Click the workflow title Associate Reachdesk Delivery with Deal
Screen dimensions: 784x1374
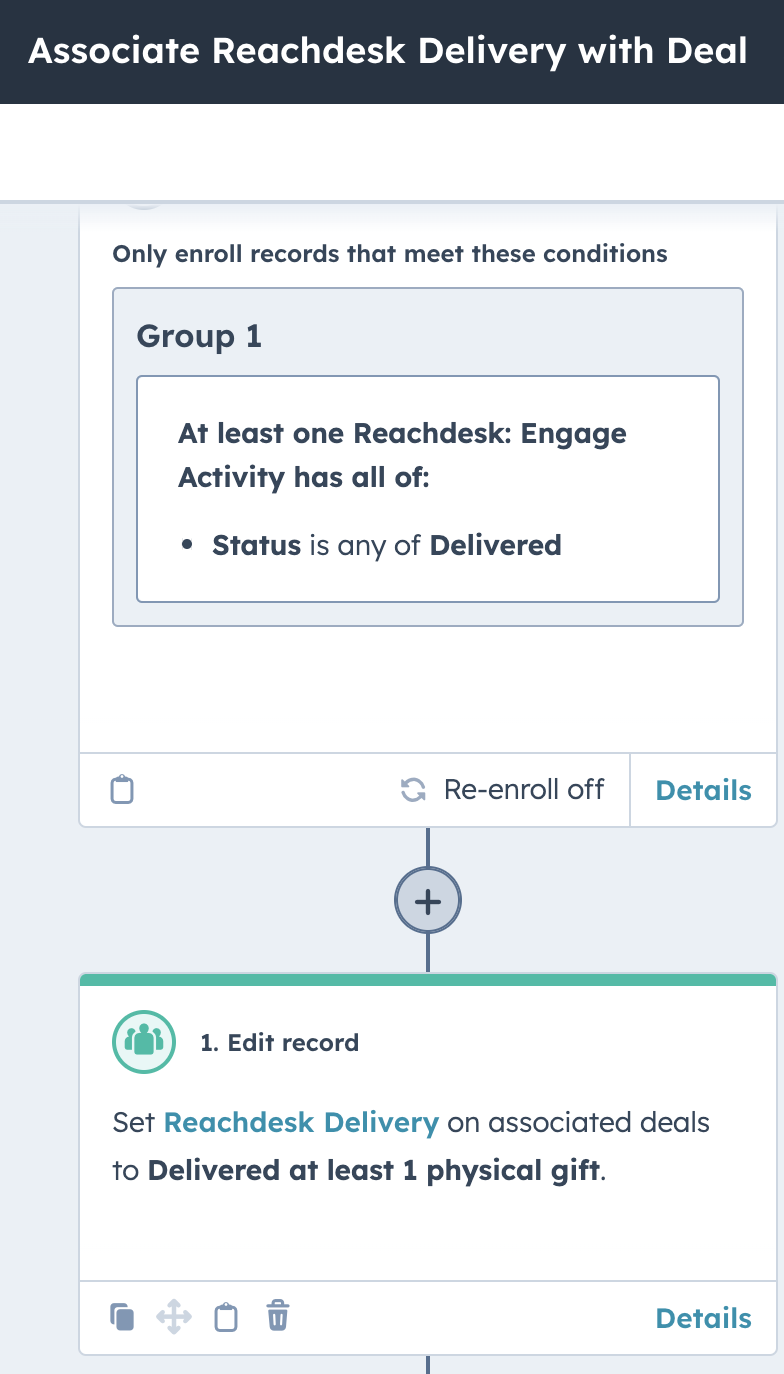coord(388,51)
